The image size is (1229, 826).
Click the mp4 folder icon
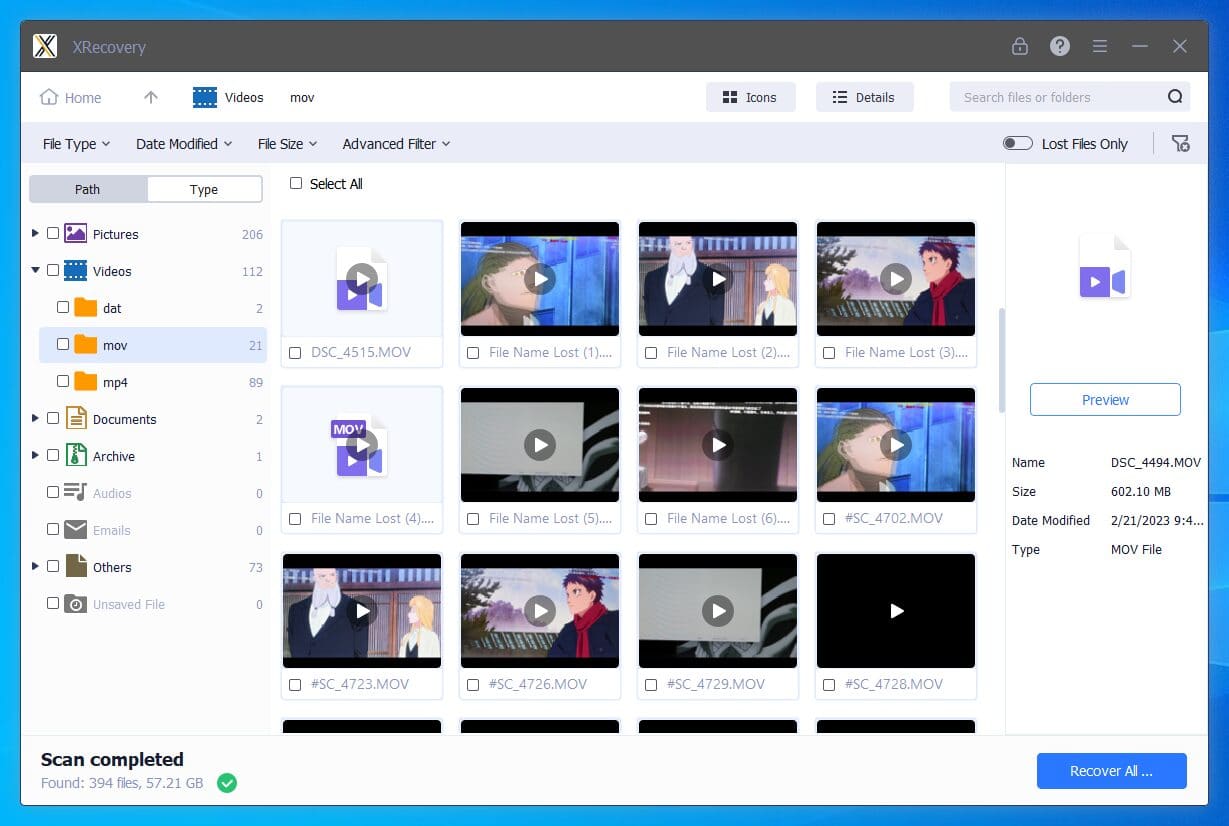click(x=86, y=382)
